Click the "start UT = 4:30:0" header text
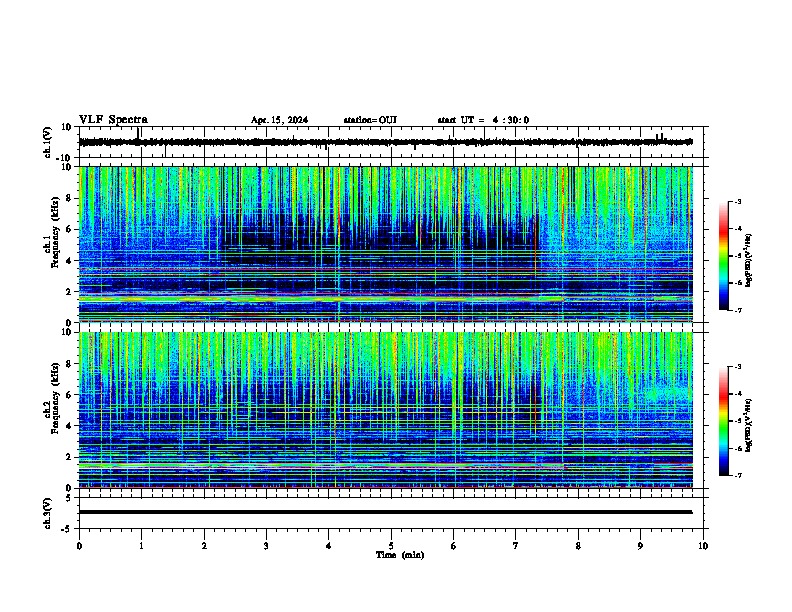Image resolution: width=792 pixels, height=612 pixels. (x=483, y=120)
